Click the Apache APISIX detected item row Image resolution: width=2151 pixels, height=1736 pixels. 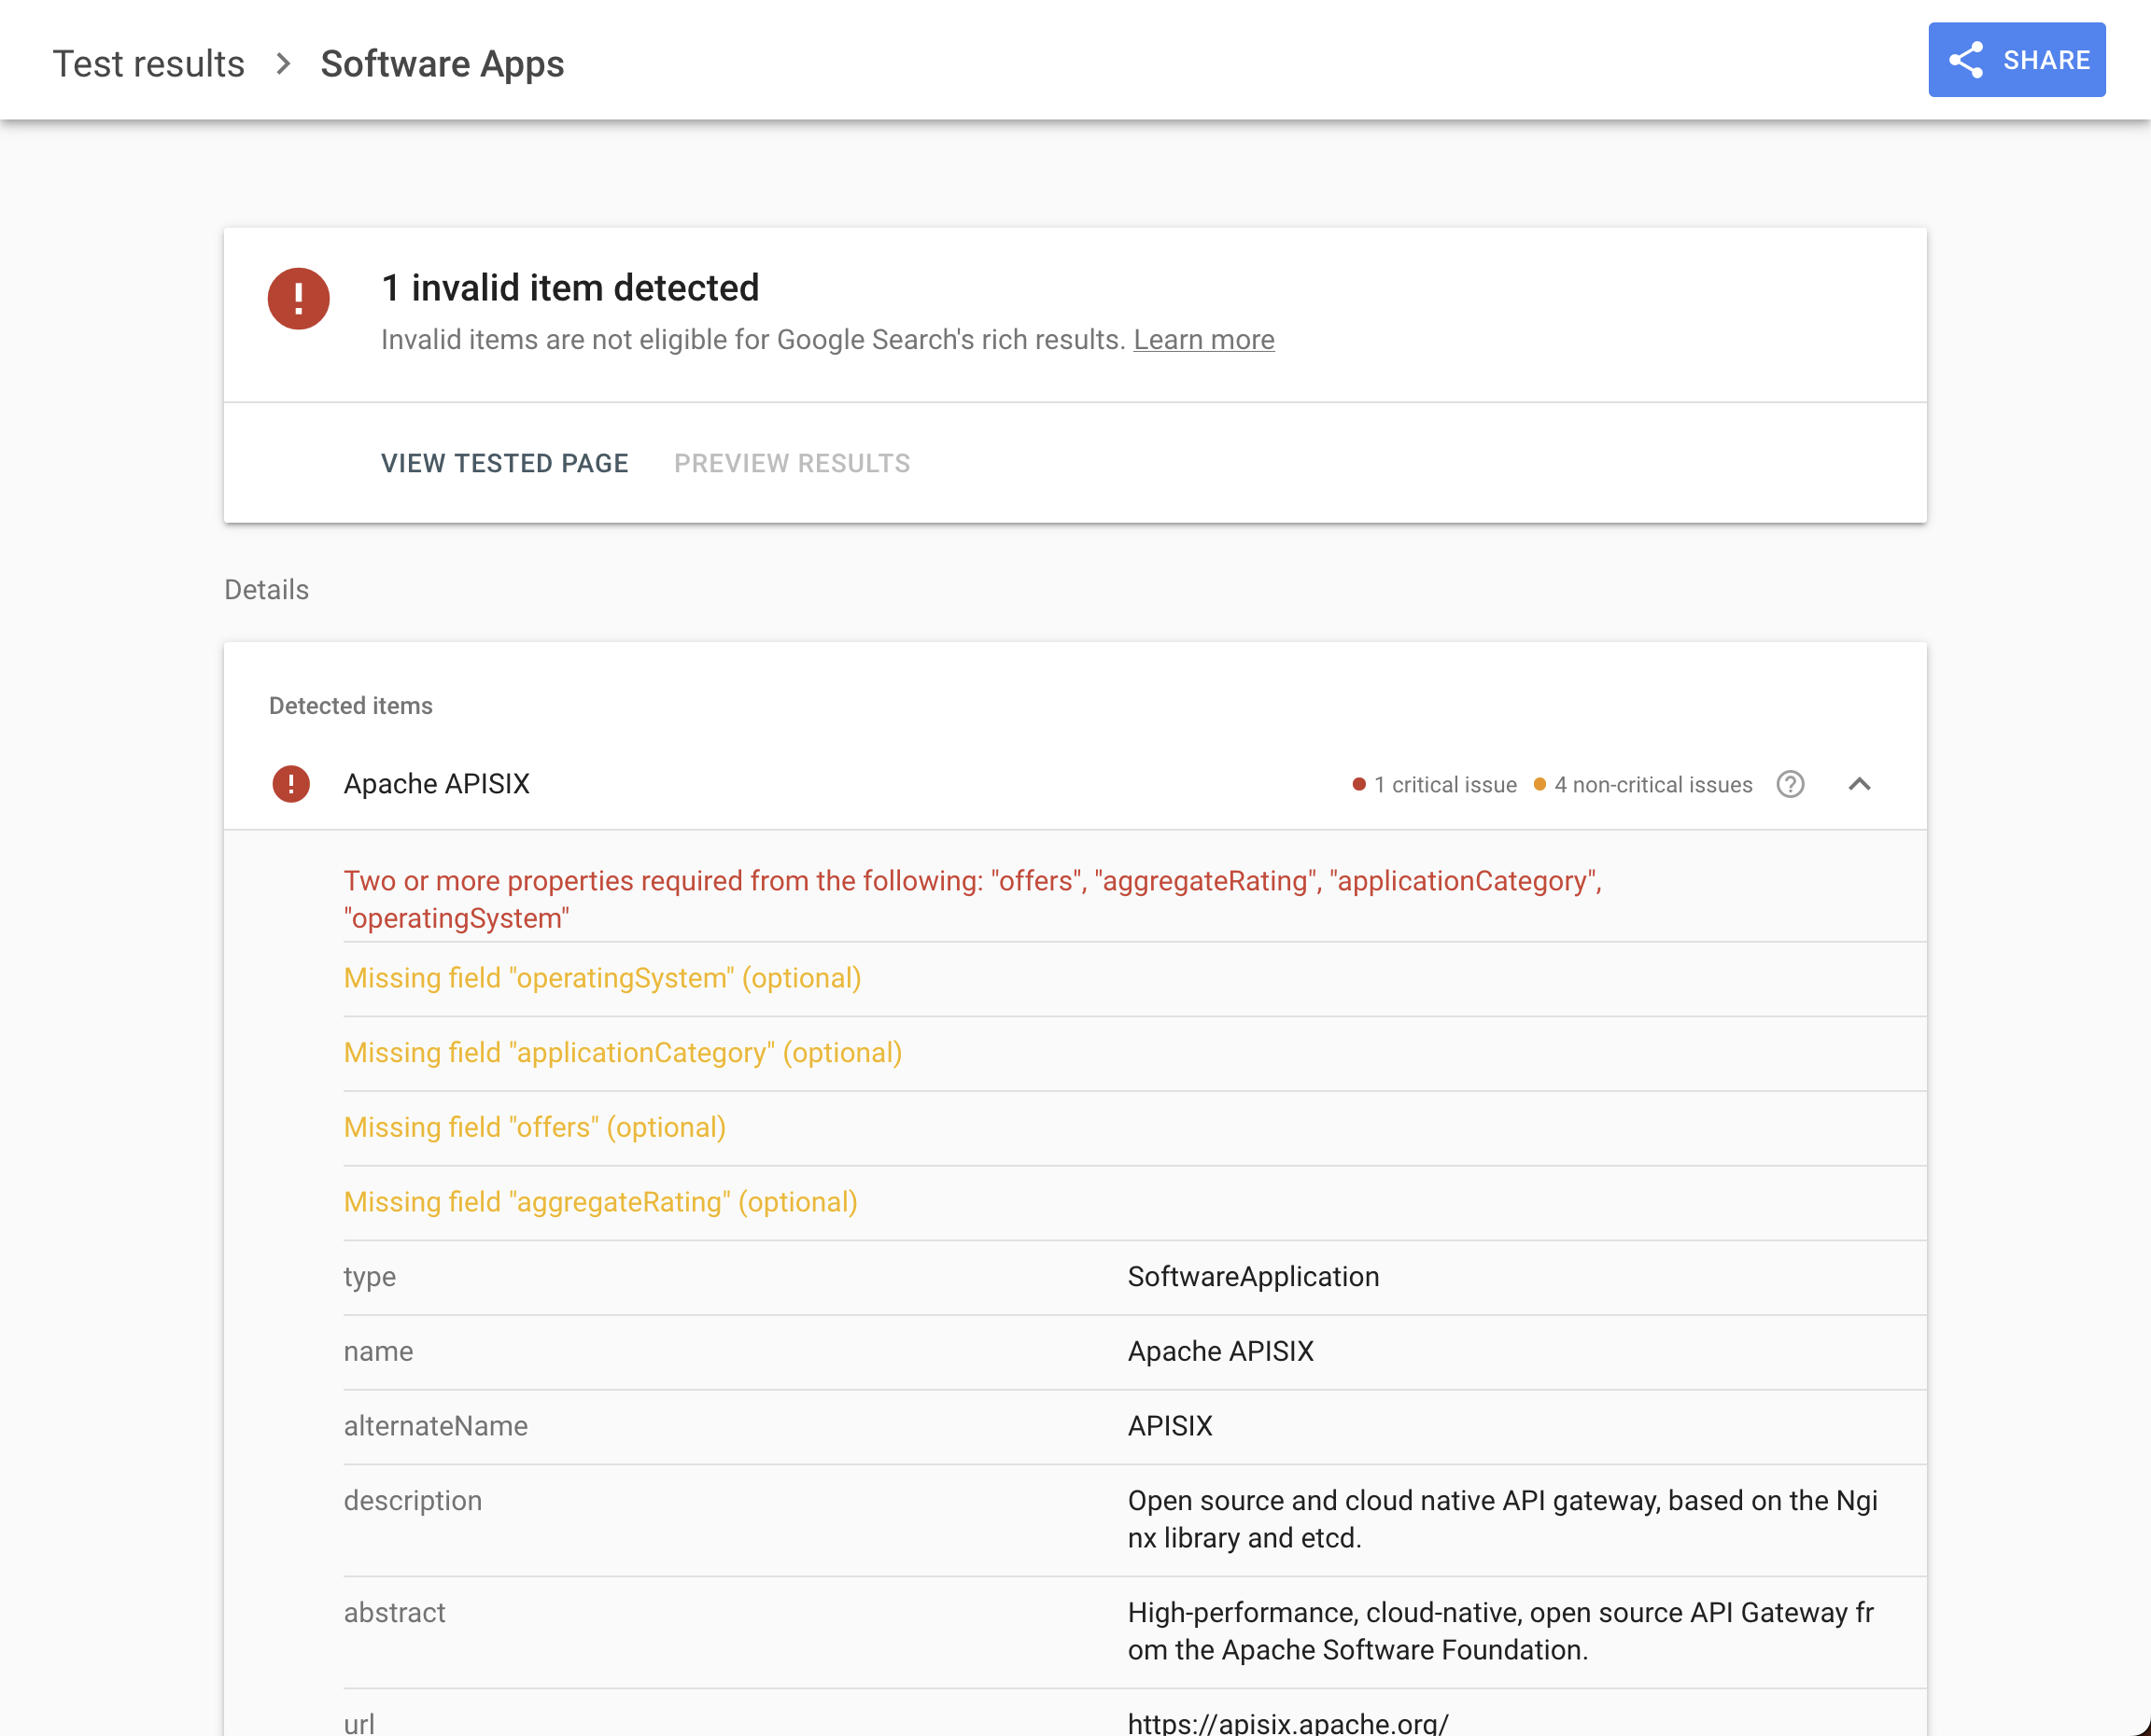pyautogui.click(x=436, y=784)
